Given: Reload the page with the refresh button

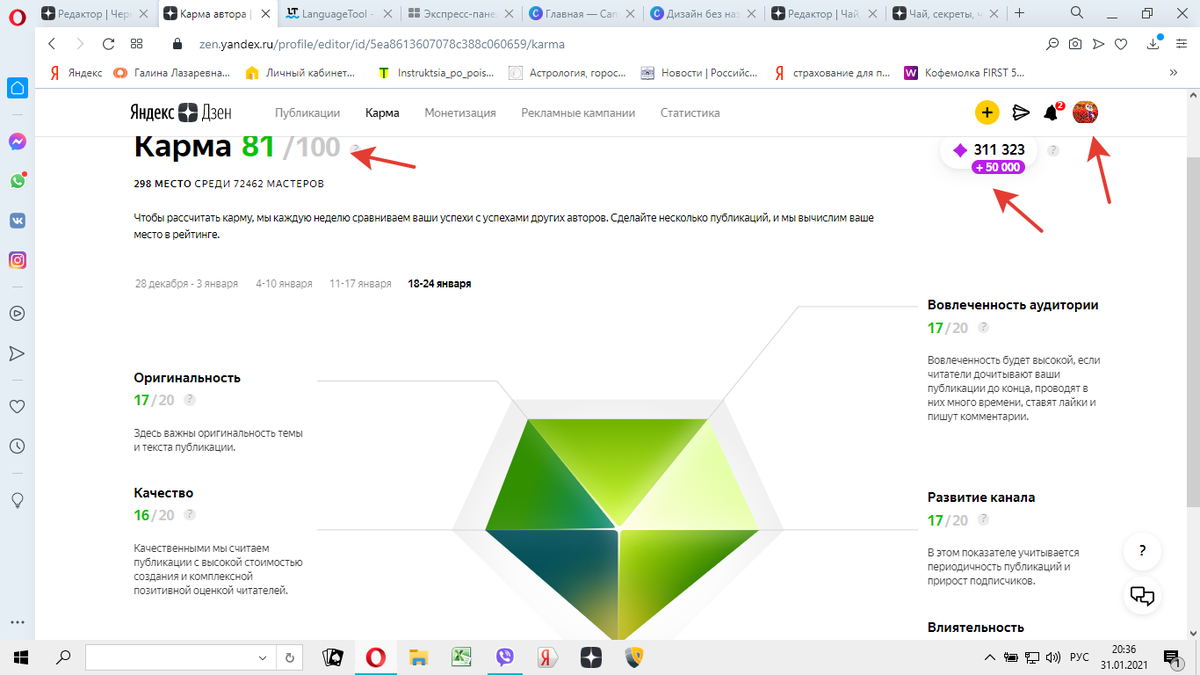Looking at the screenshot, I should click(108, 44).
